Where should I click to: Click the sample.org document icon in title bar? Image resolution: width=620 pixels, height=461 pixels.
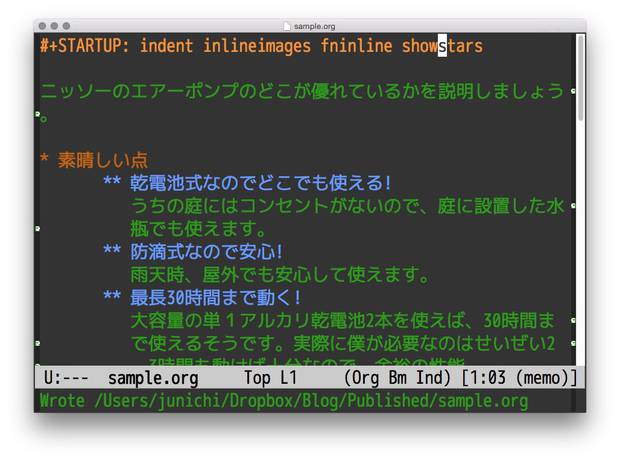(x=287, y=26)
